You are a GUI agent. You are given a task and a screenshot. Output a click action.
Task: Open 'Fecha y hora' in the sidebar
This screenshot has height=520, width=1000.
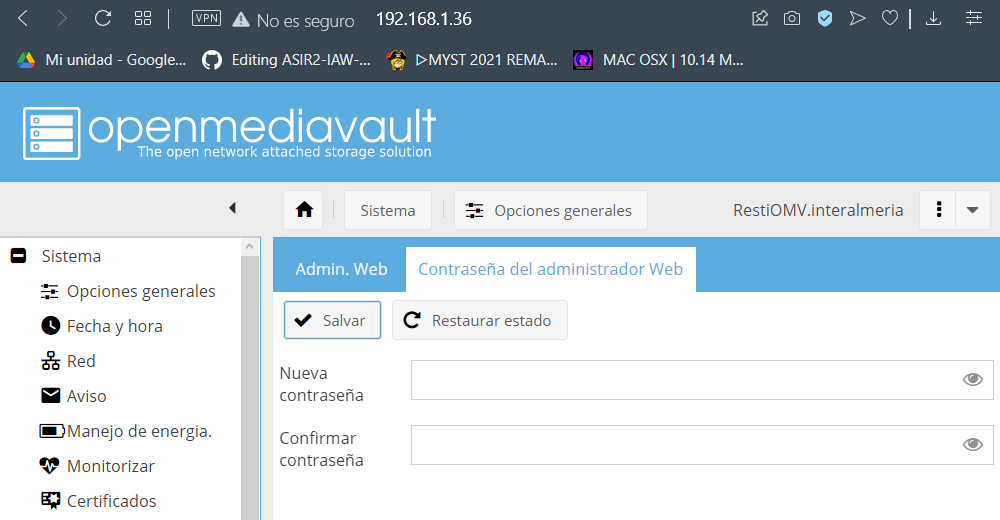click(101, 326)
